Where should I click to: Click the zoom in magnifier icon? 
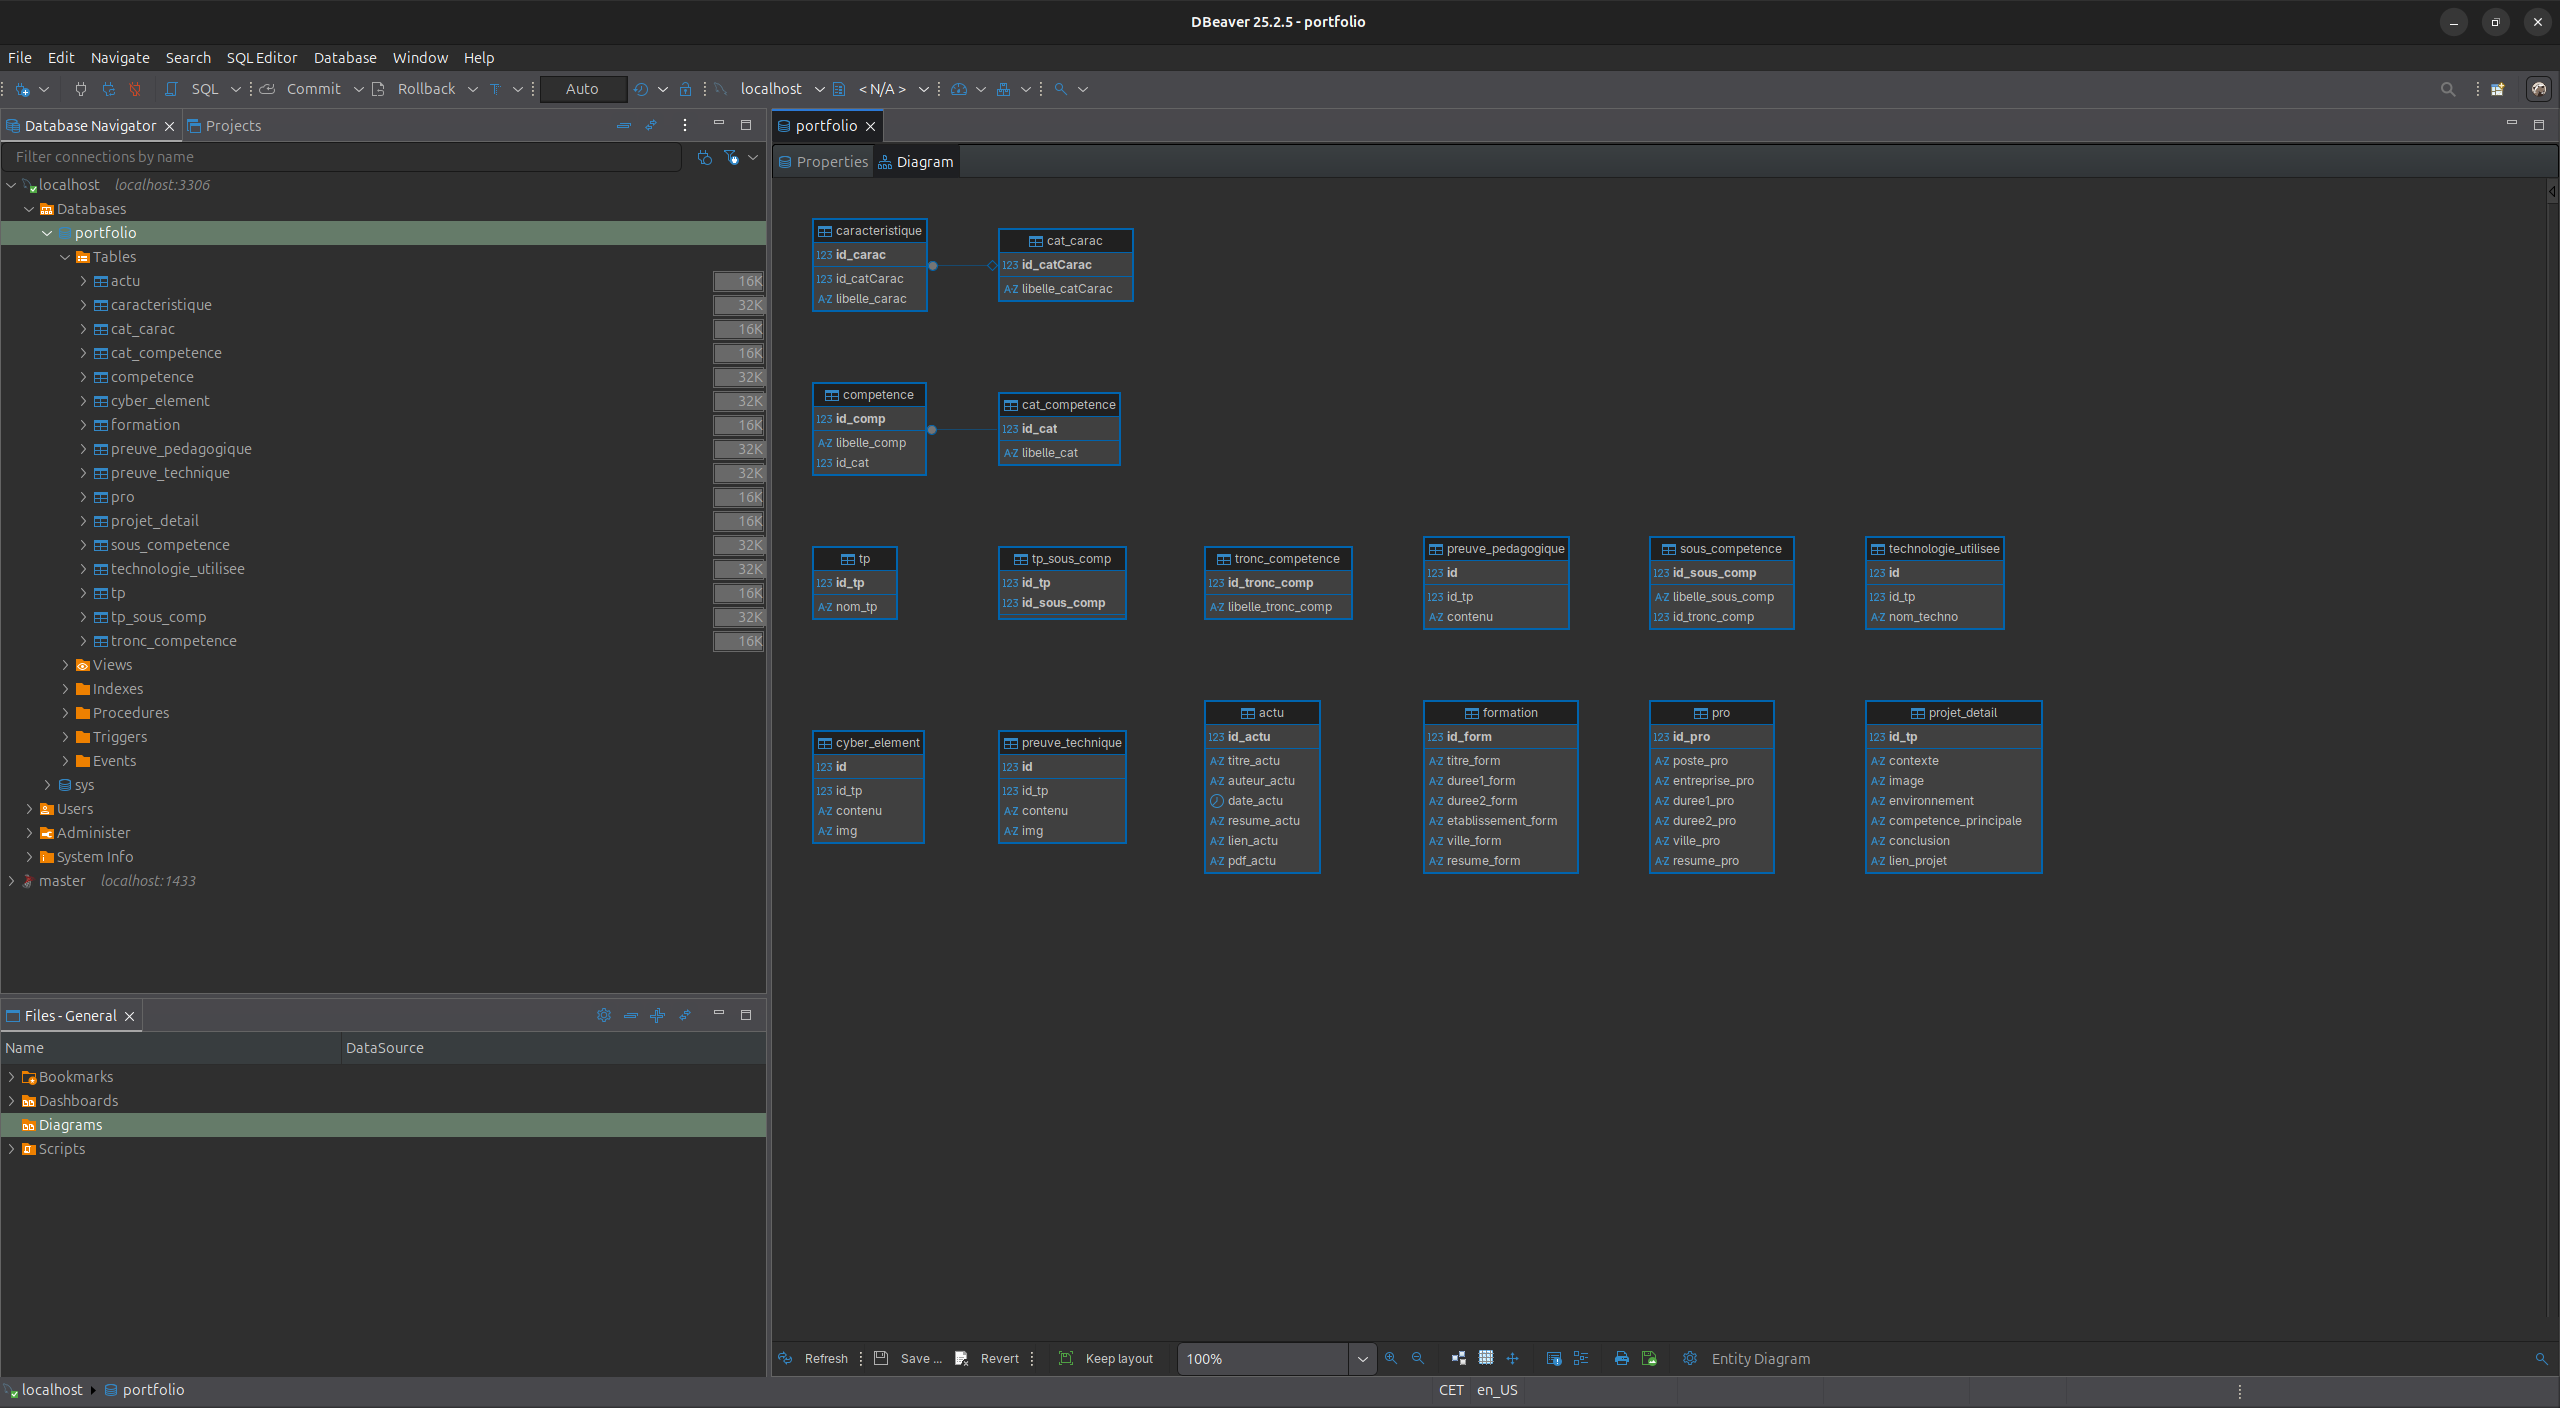pyautogui.click(x=1390, y=1358)
